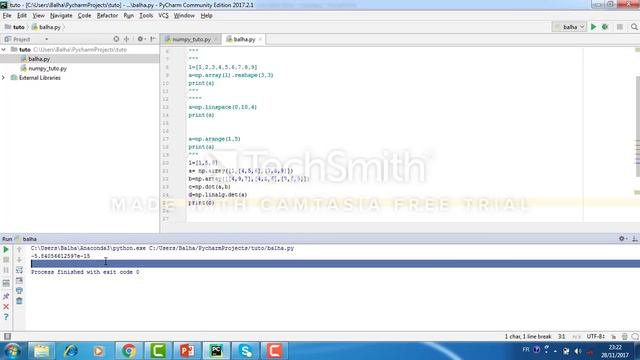This screenshot has width=640, height=360.
Task: Click the tuto breadcrumb in navigation bar
Action: tap(15, 27)
